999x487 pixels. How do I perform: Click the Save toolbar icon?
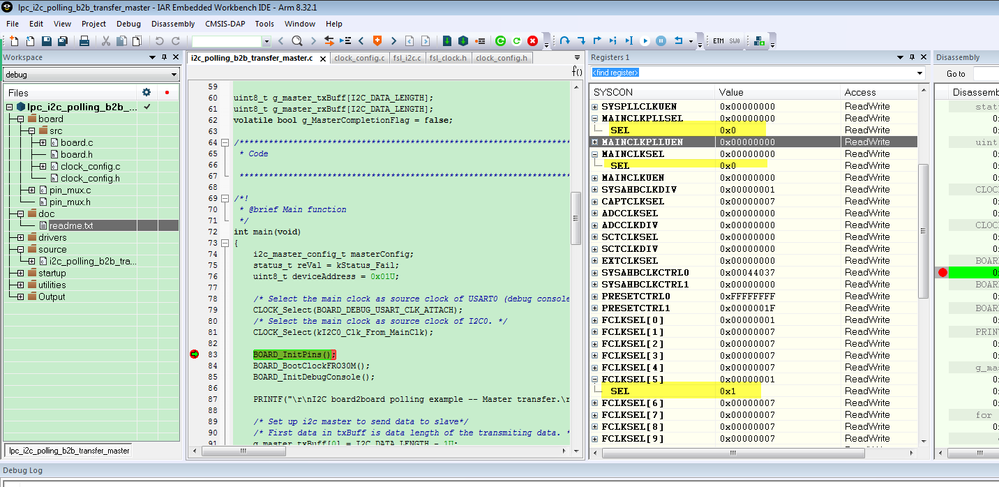point(46,41)
